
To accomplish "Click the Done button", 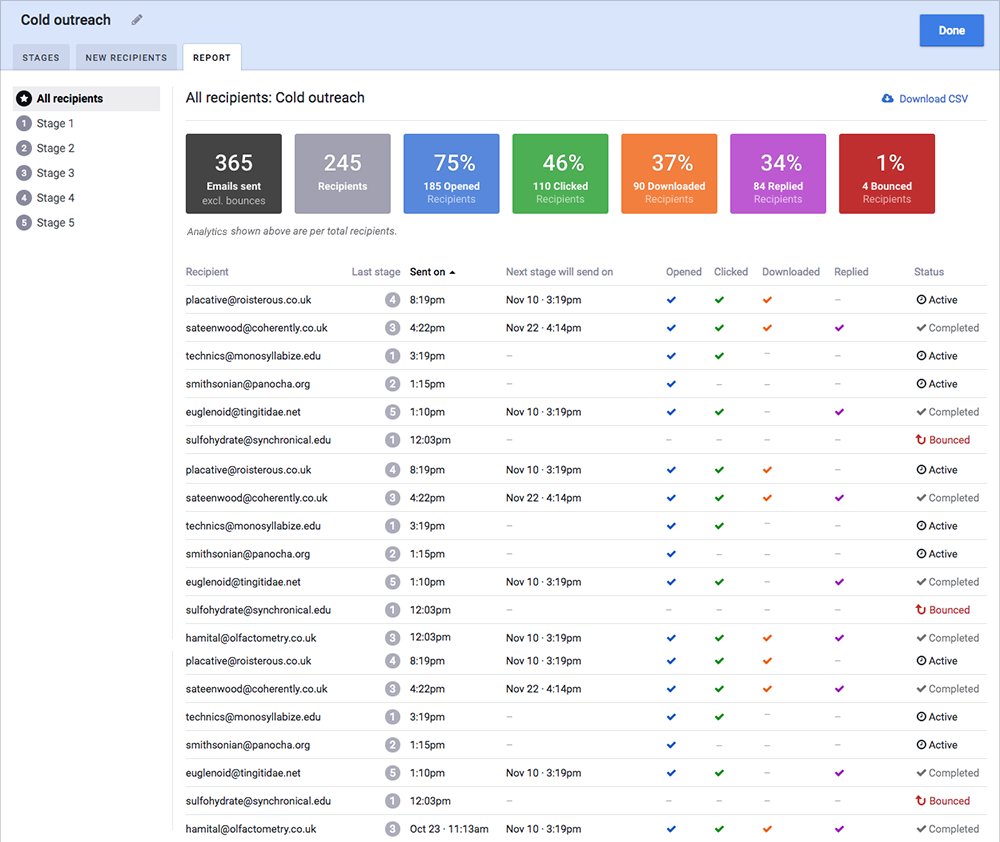I will click(x=951, y=30).
